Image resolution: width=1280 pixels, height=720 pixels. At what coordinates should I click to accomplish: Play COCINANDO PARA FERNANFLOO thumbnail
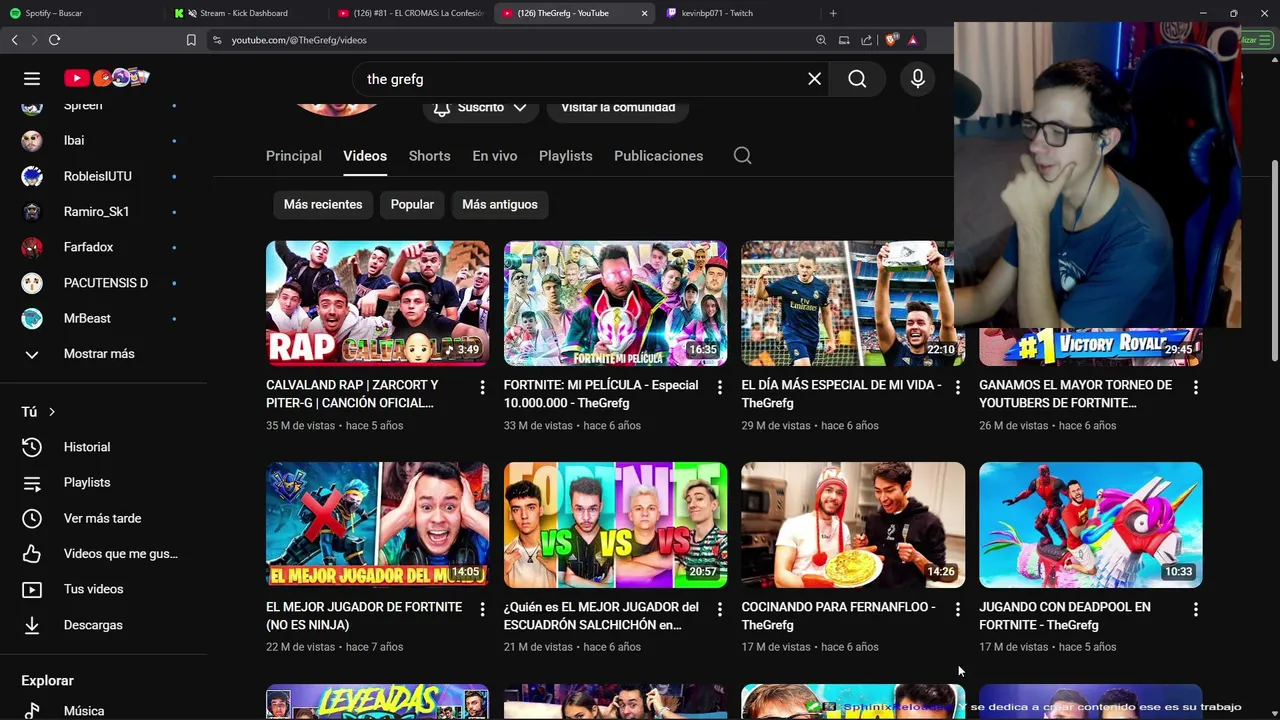(x=853, y=525)
